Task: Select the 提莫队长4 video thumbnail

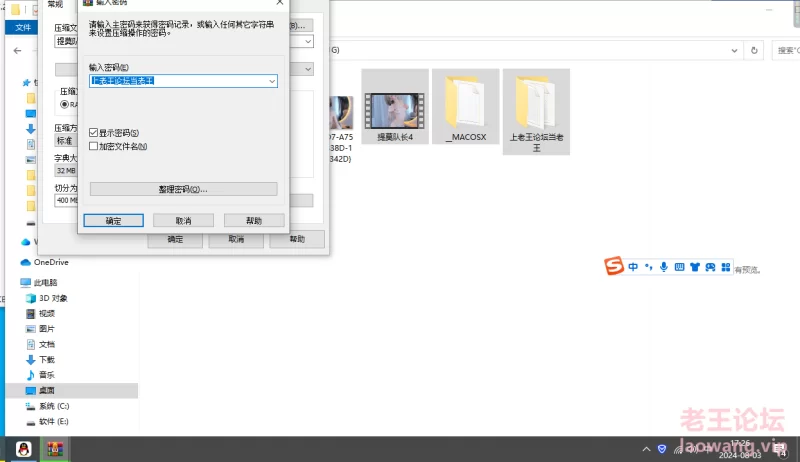Action: coord(395,107)
